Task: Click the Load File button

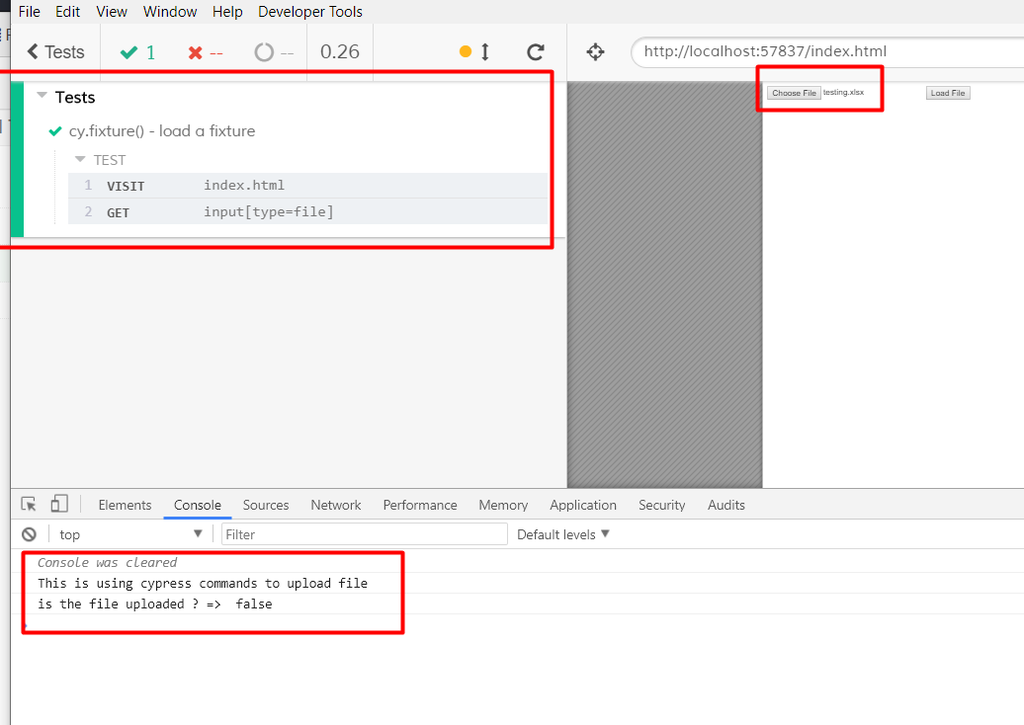Action: (948, 93)
